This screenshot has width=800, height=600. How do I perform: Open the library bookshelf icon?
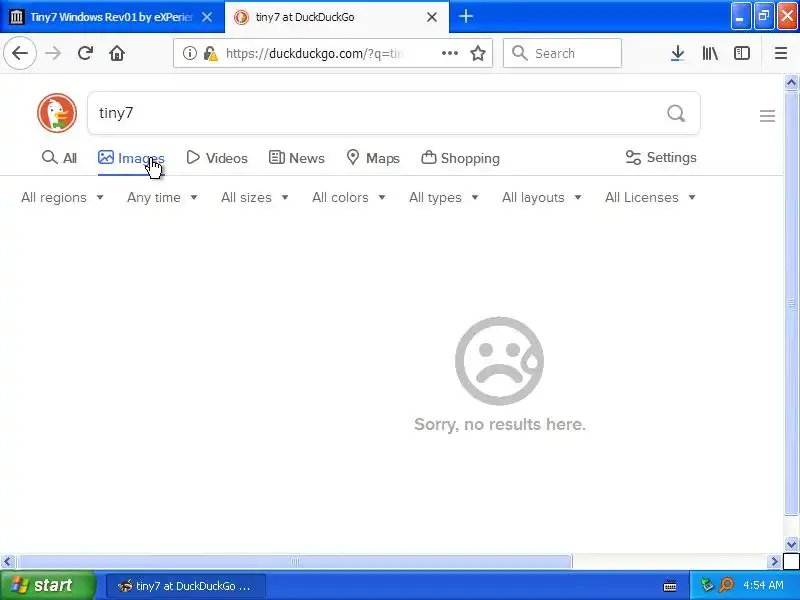tap(710, 53)
